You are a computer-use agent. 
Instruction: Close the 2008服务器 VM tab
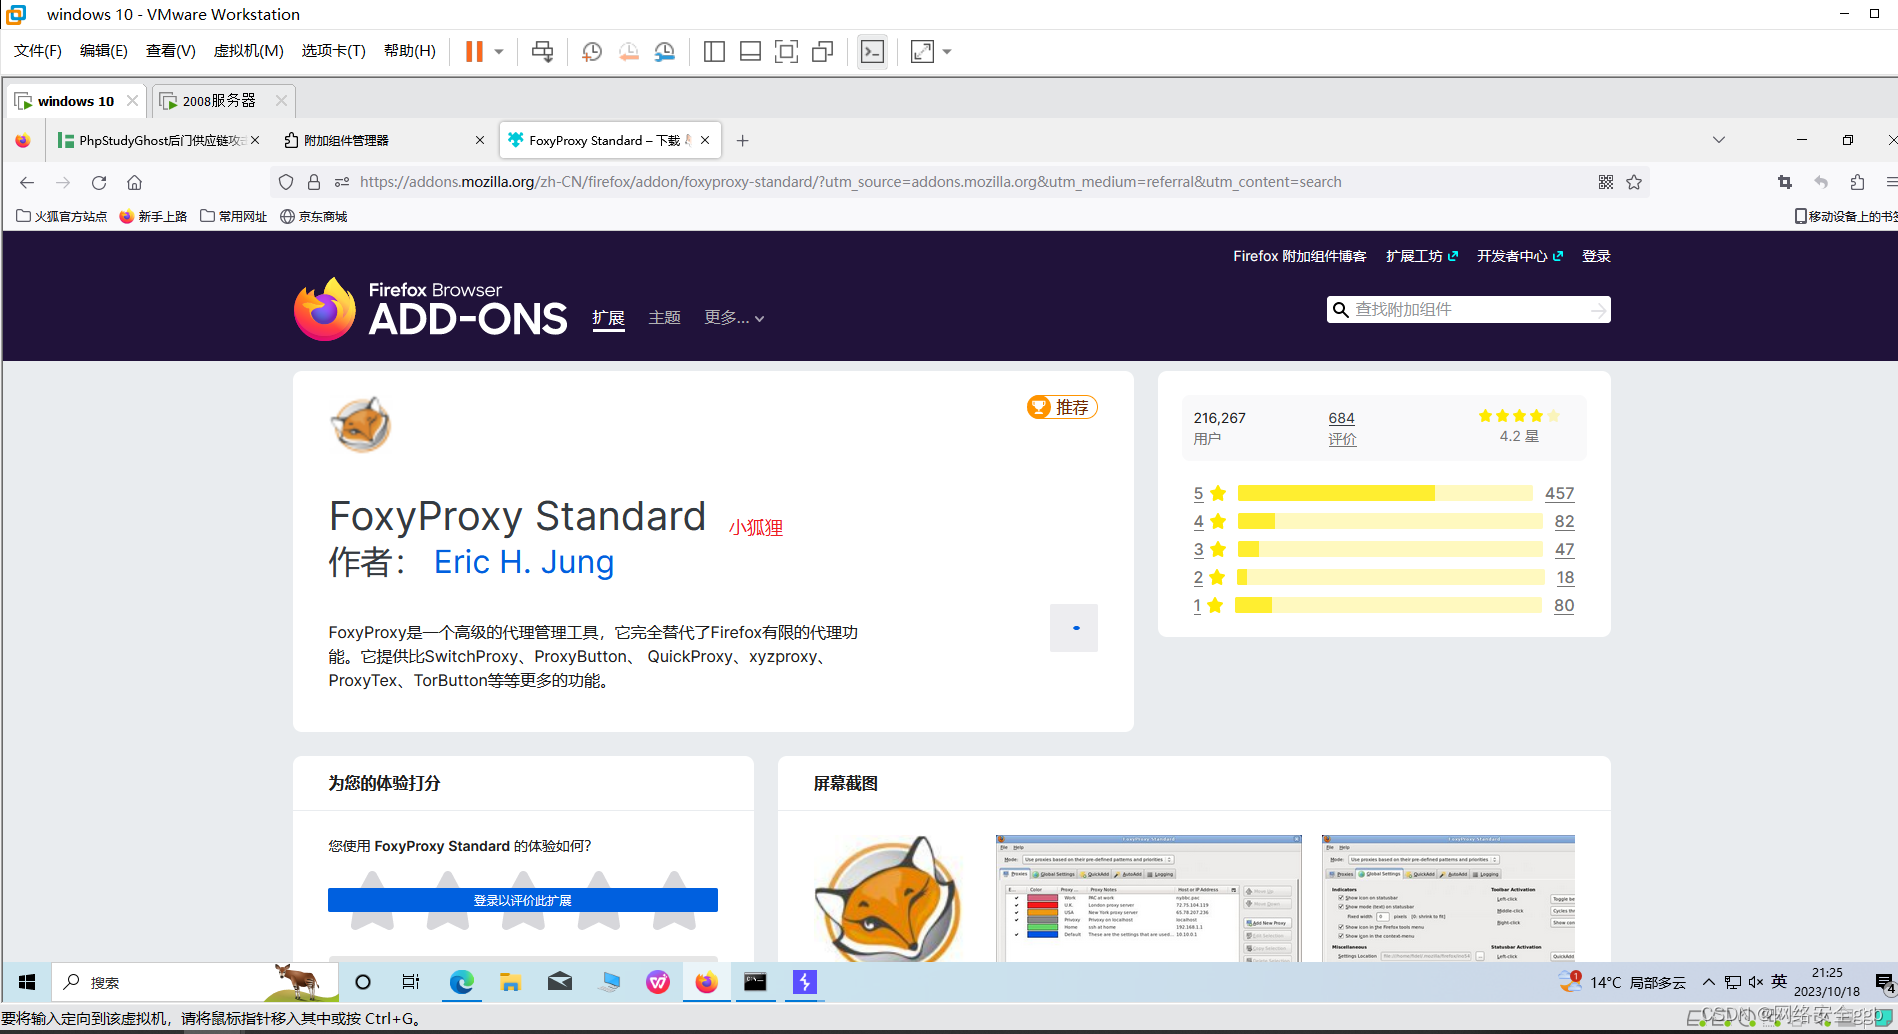tap(281, 101)
